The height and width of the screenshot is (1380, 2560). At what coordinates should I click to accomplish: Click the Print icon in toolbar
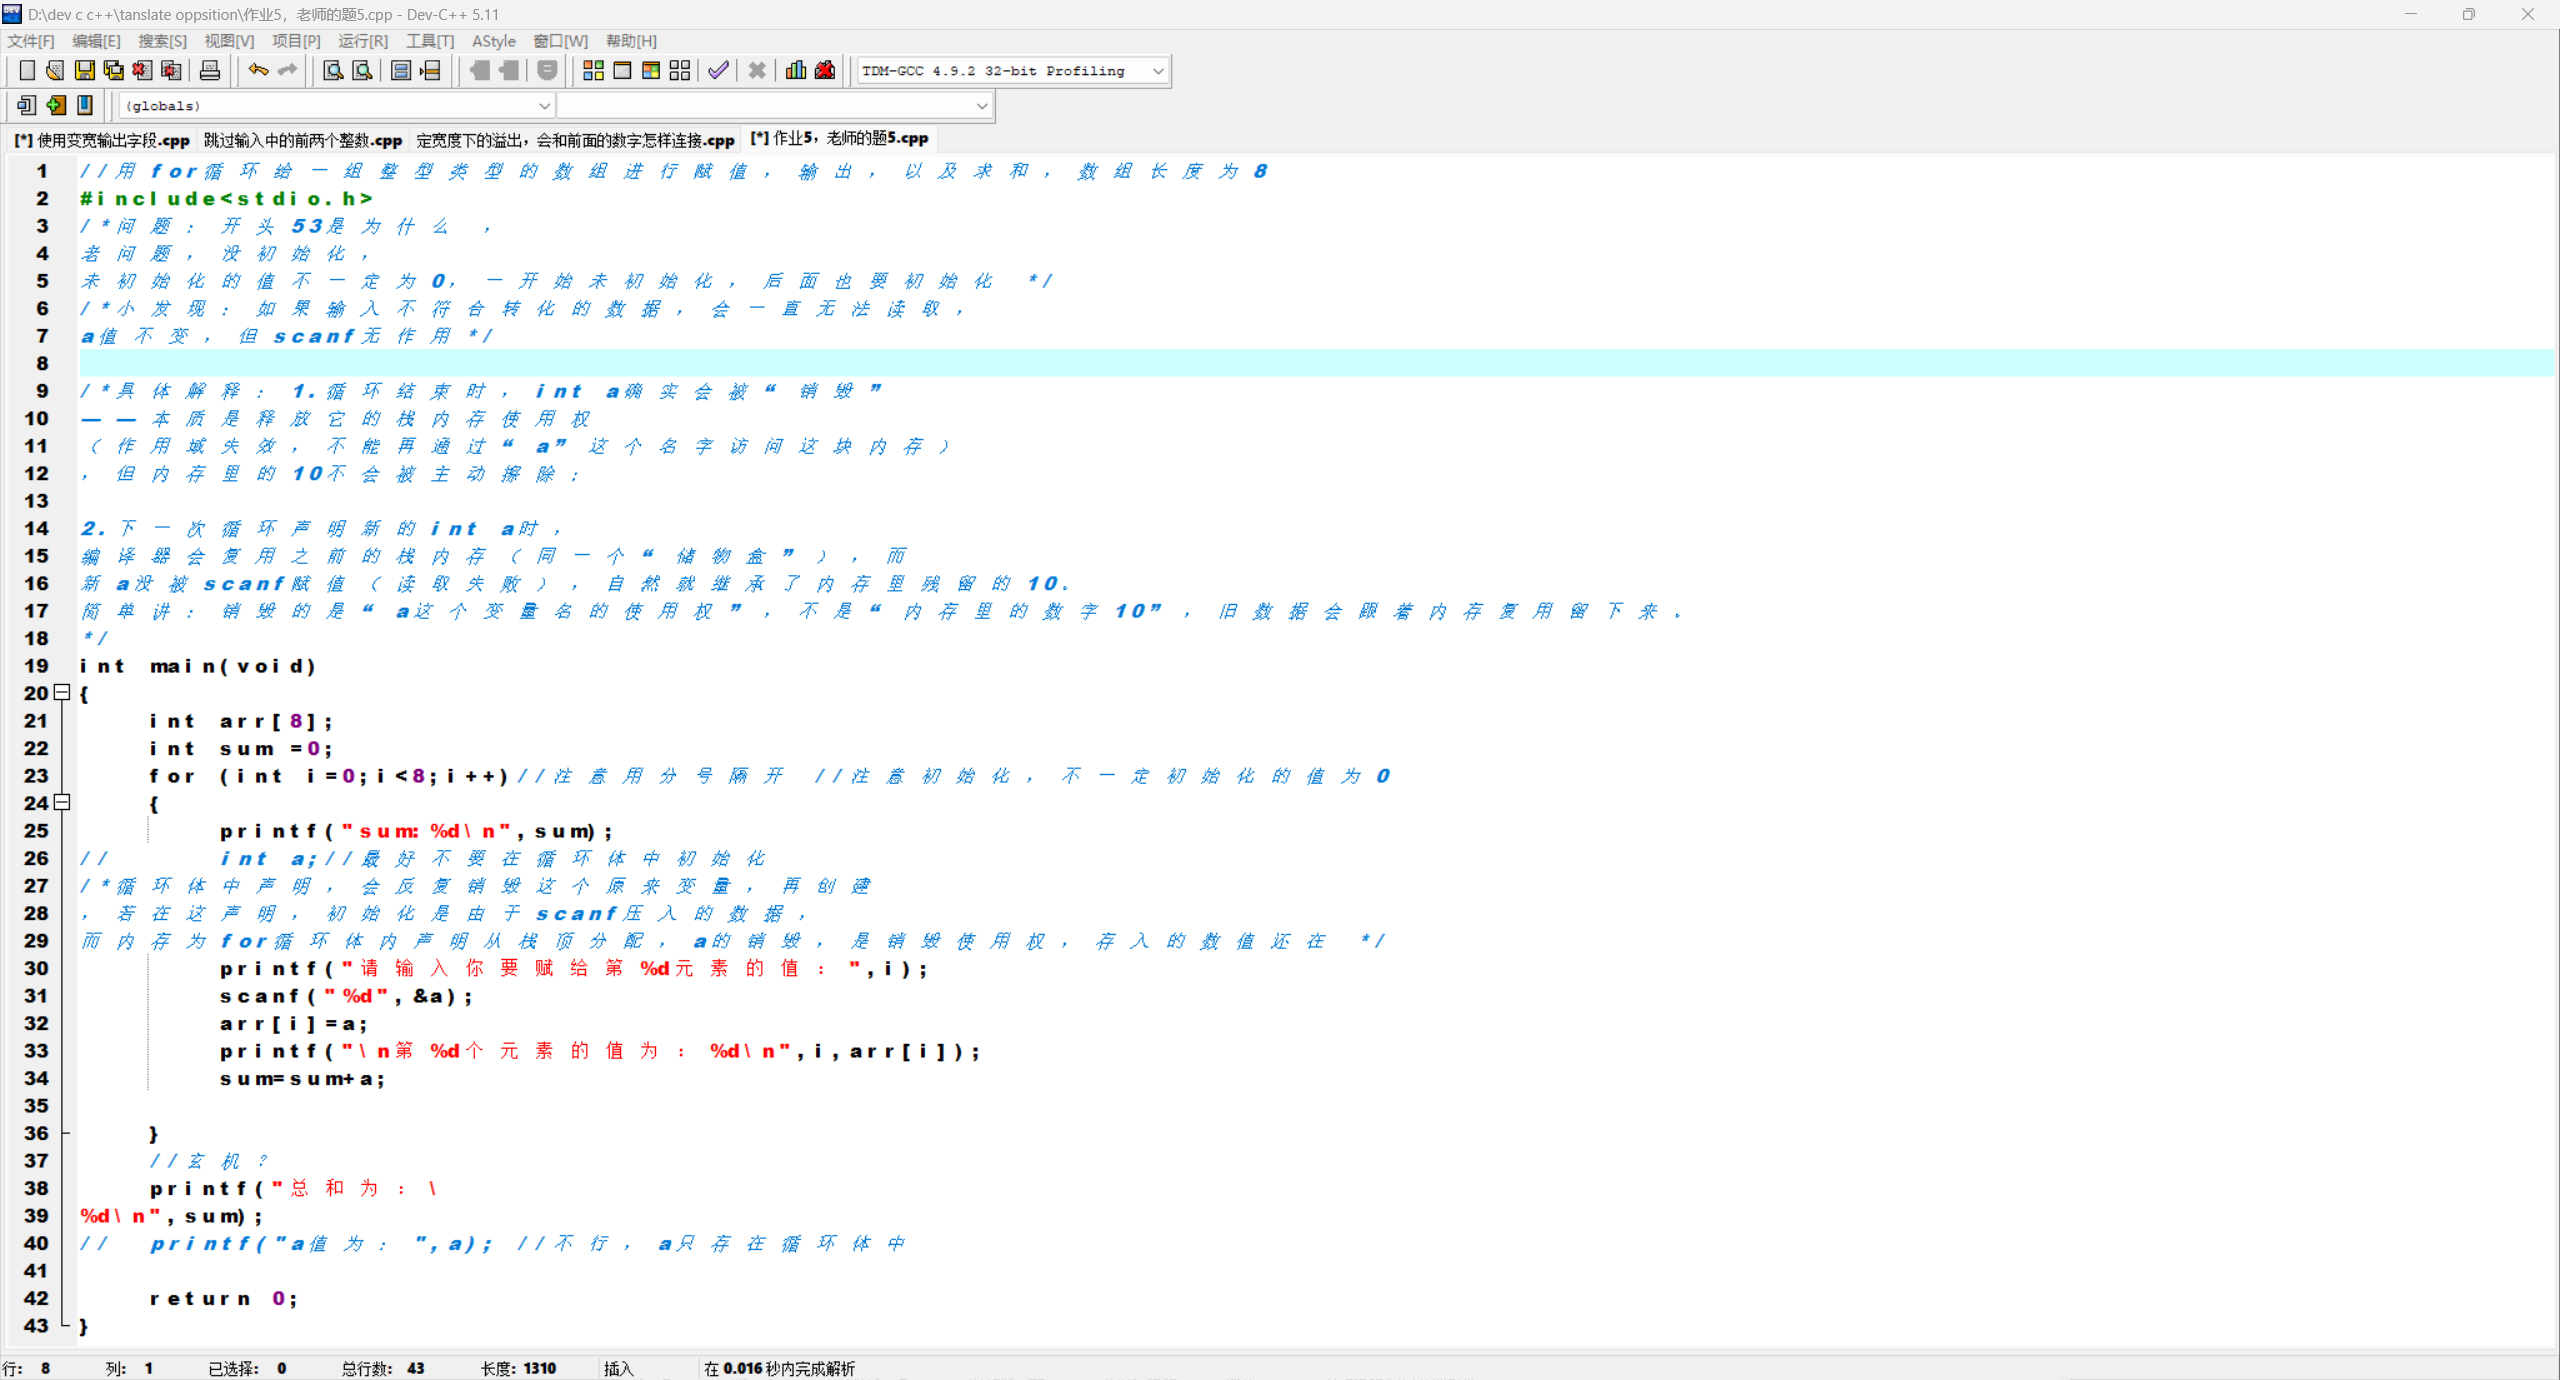pyautogui.click(x=210, y=70)
